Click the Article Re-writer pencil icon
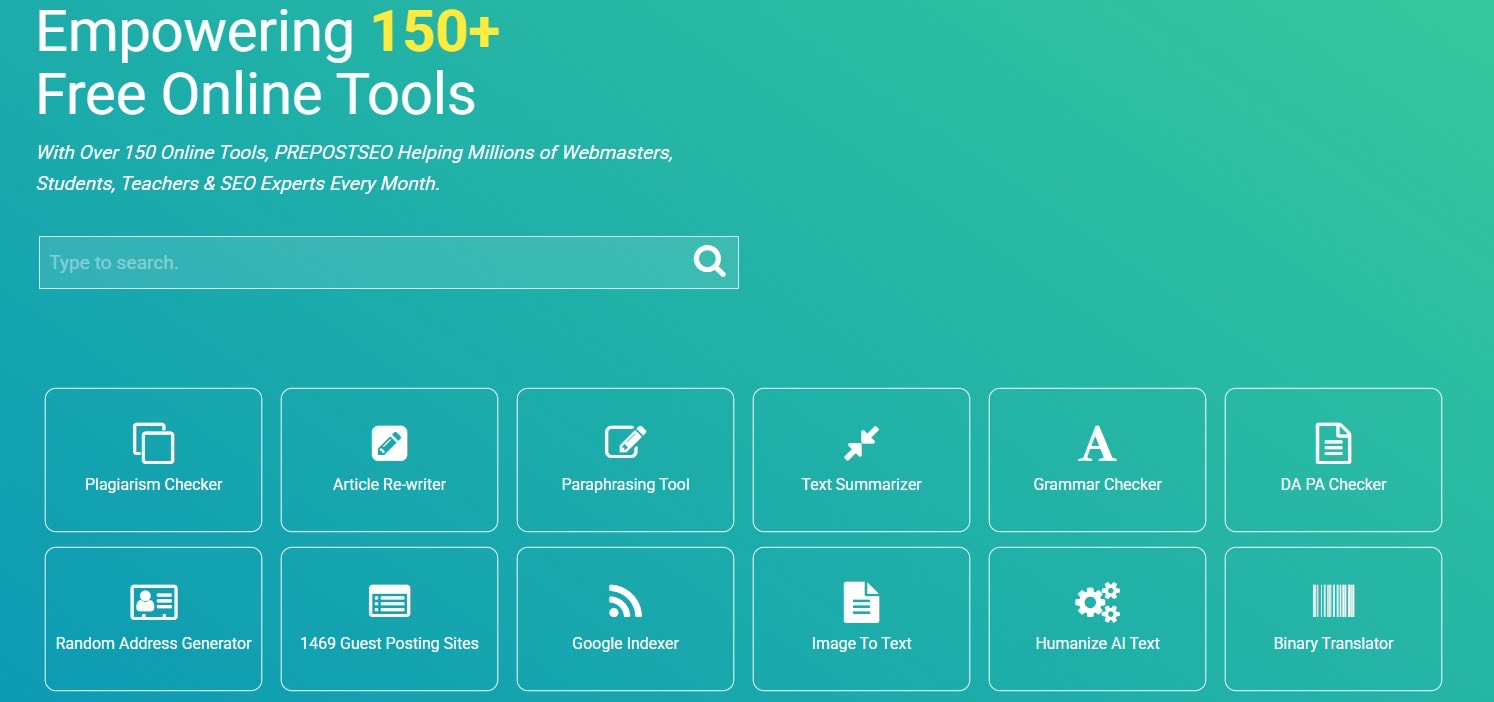The image size is (1494, 702). 389,443
